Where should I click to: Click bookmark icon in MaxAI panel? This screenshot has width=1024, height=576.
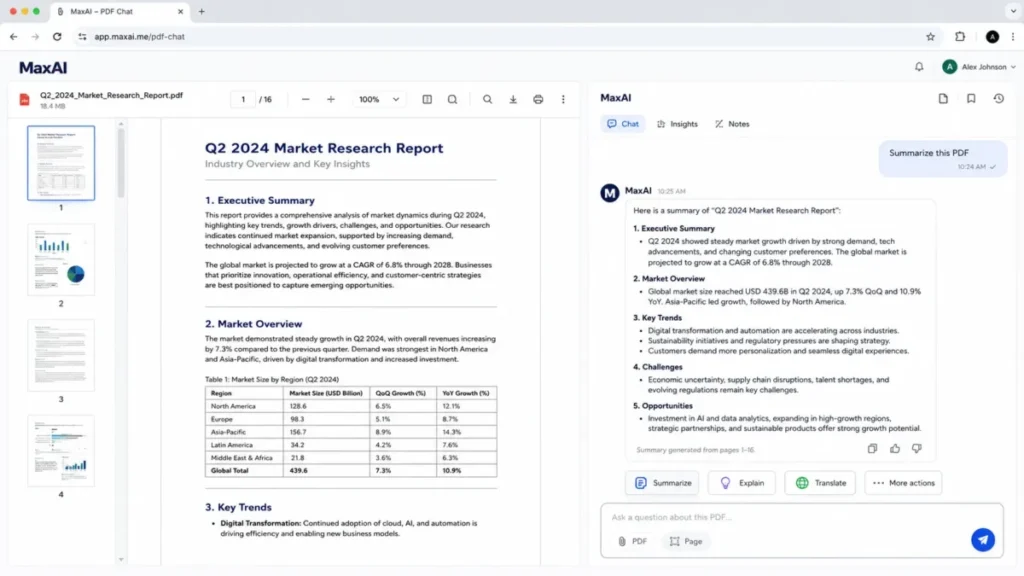971,99
